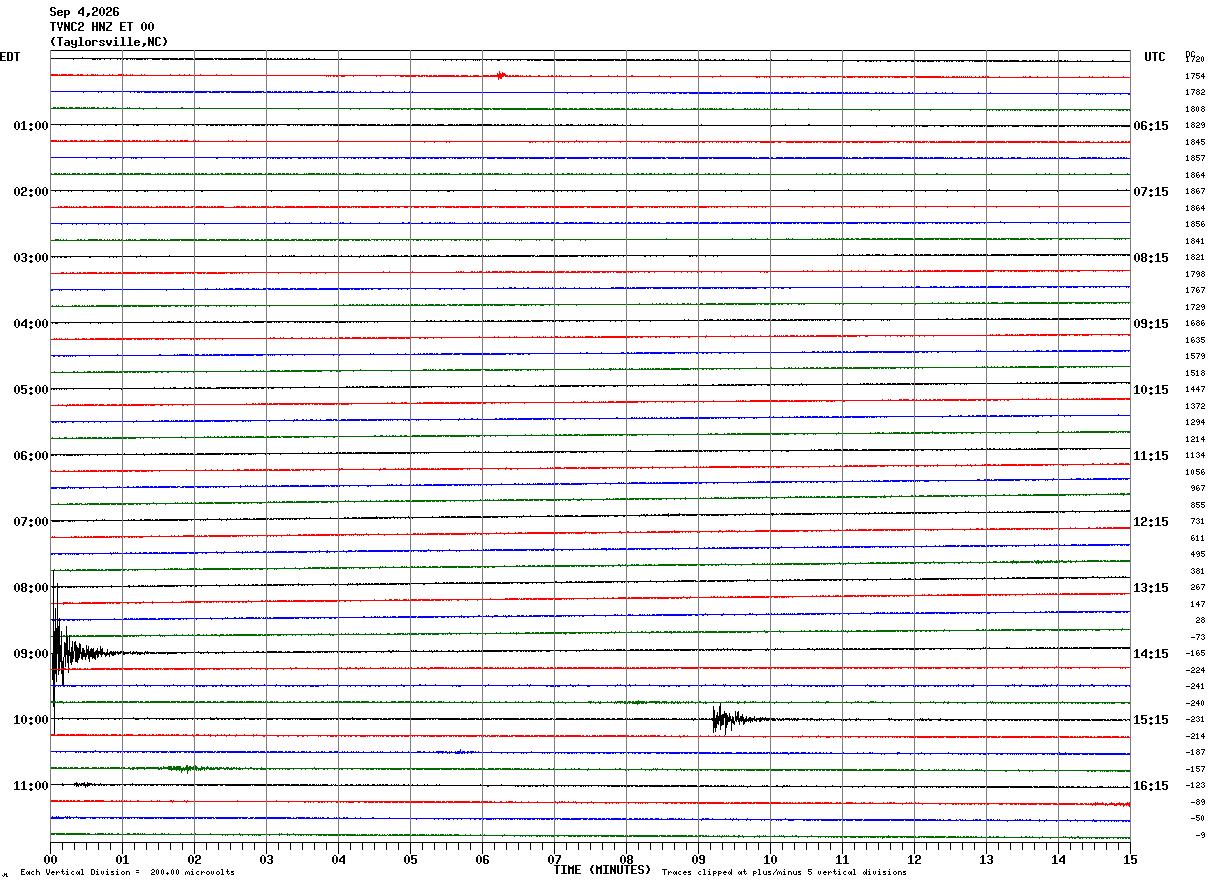Select the DC offset column header
Image resolution: width=1210 pixels, height=886 pixels.
click(x=1190, y=54)
